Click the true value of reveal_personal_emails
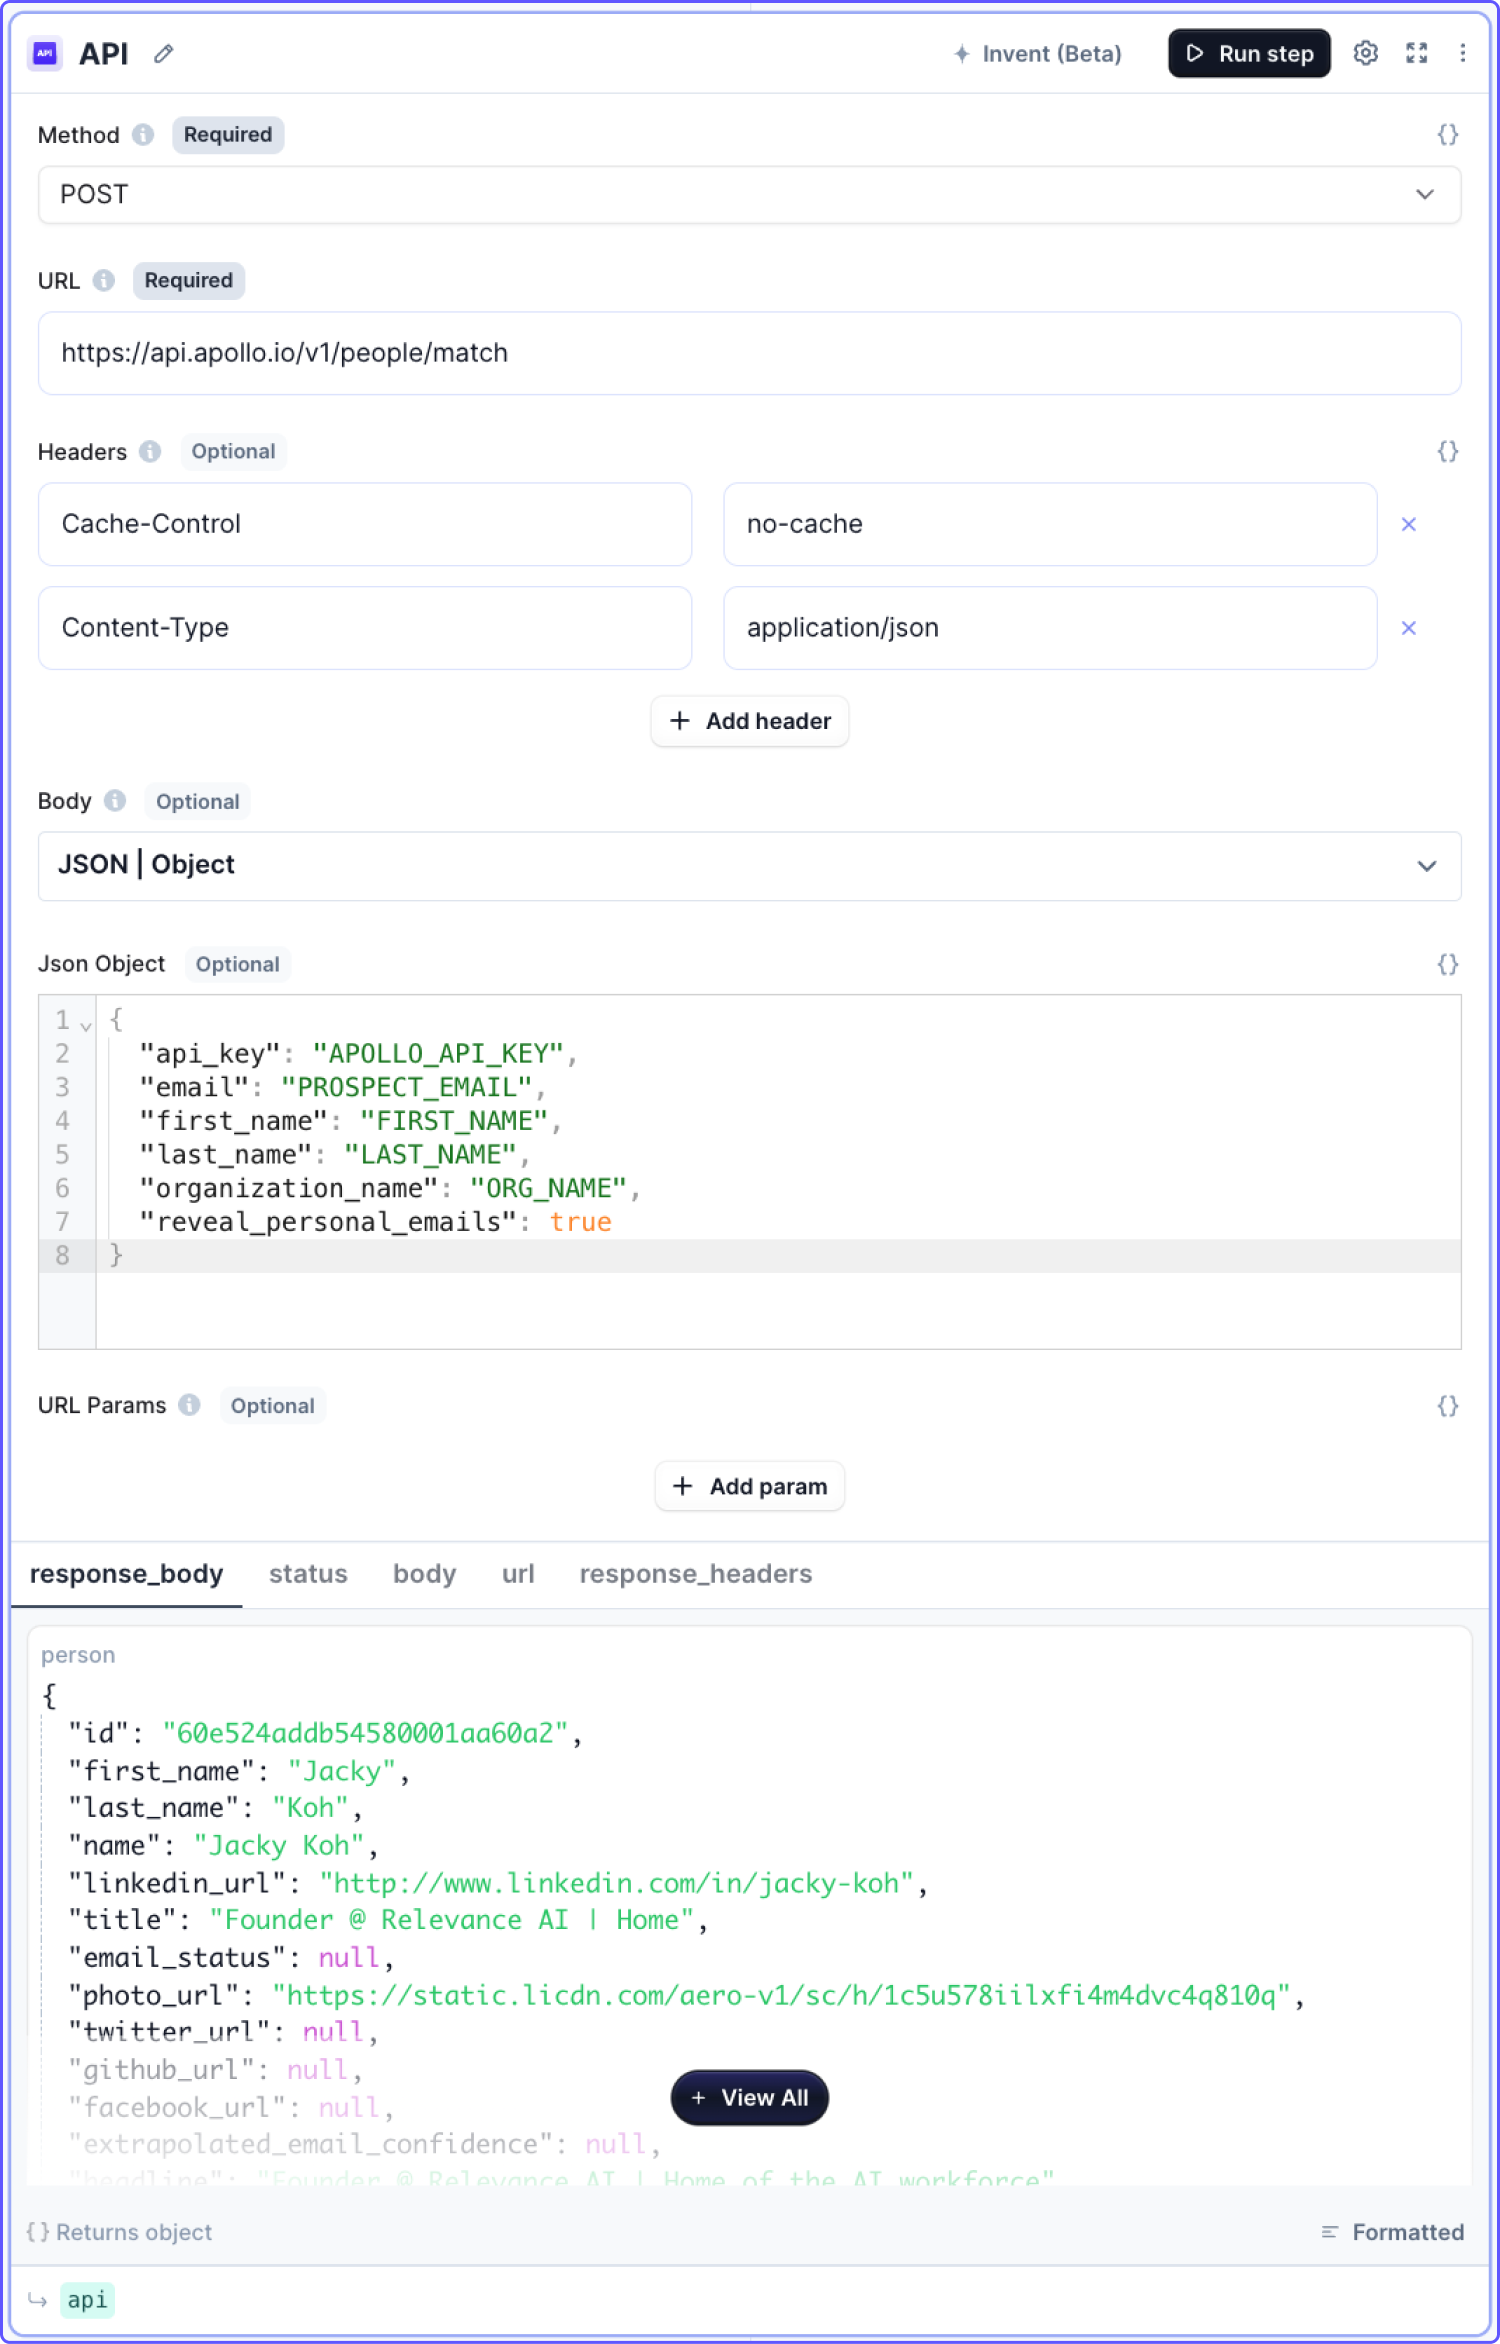The width and height of the screenshot is (1500, 2344). tap(580, 1222)
